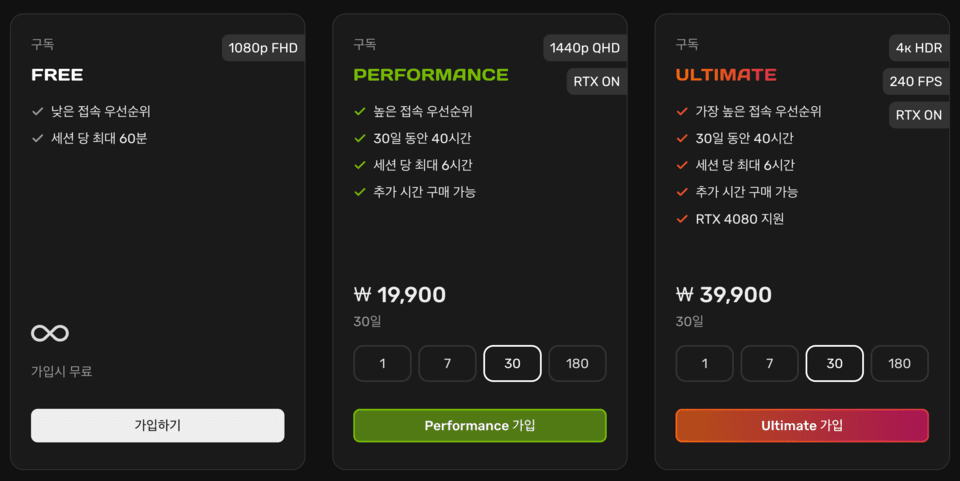Click the infinity symbol in FREE plan

point(50,333)
